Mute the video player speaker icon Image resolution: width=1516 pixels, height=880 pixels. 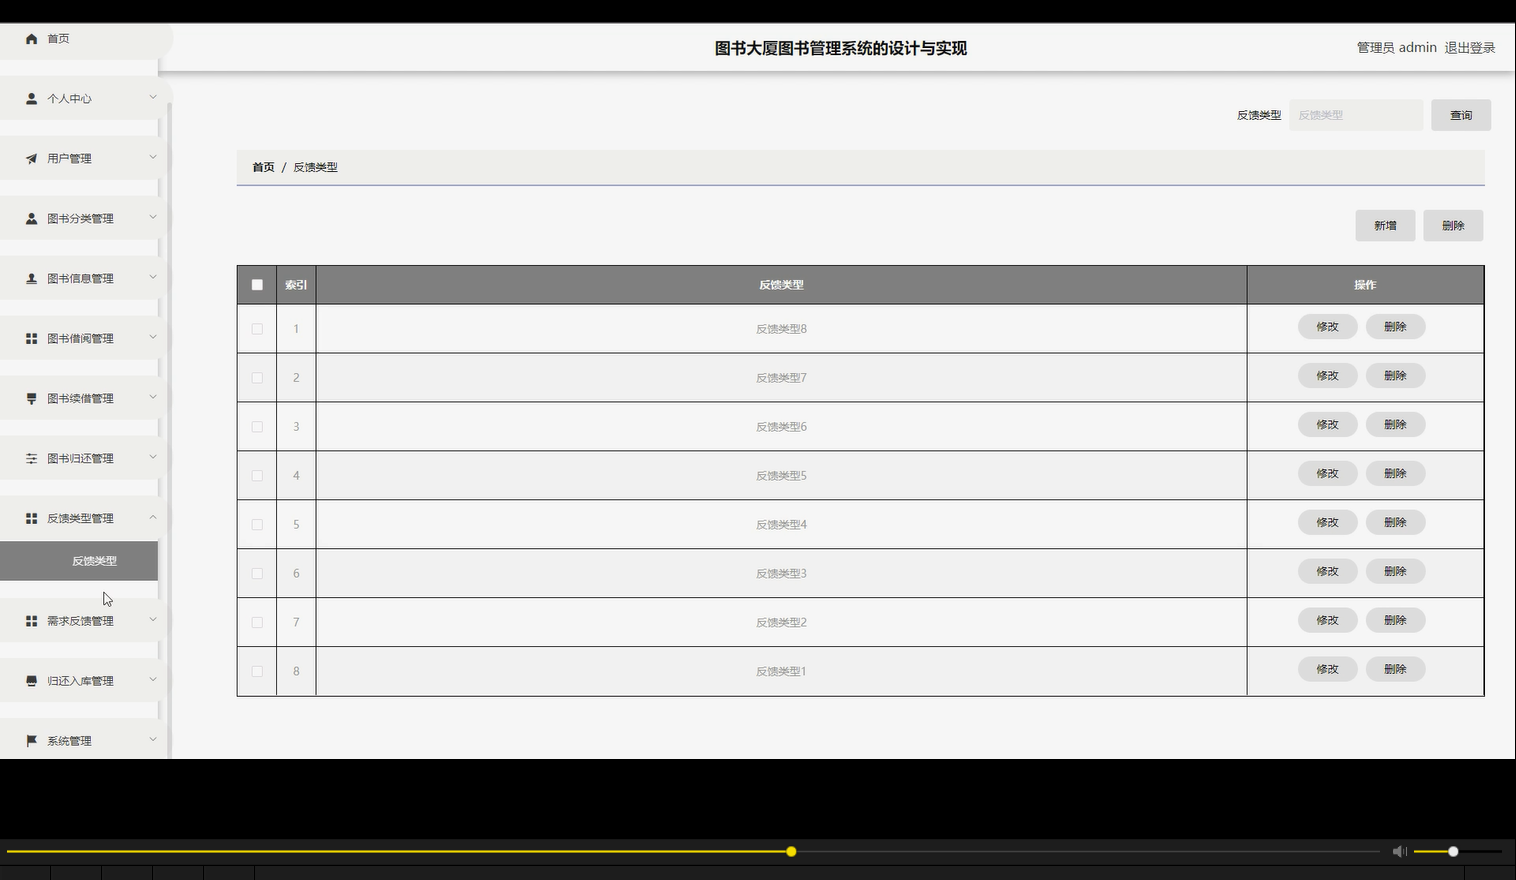click(x=1399, y=851)
